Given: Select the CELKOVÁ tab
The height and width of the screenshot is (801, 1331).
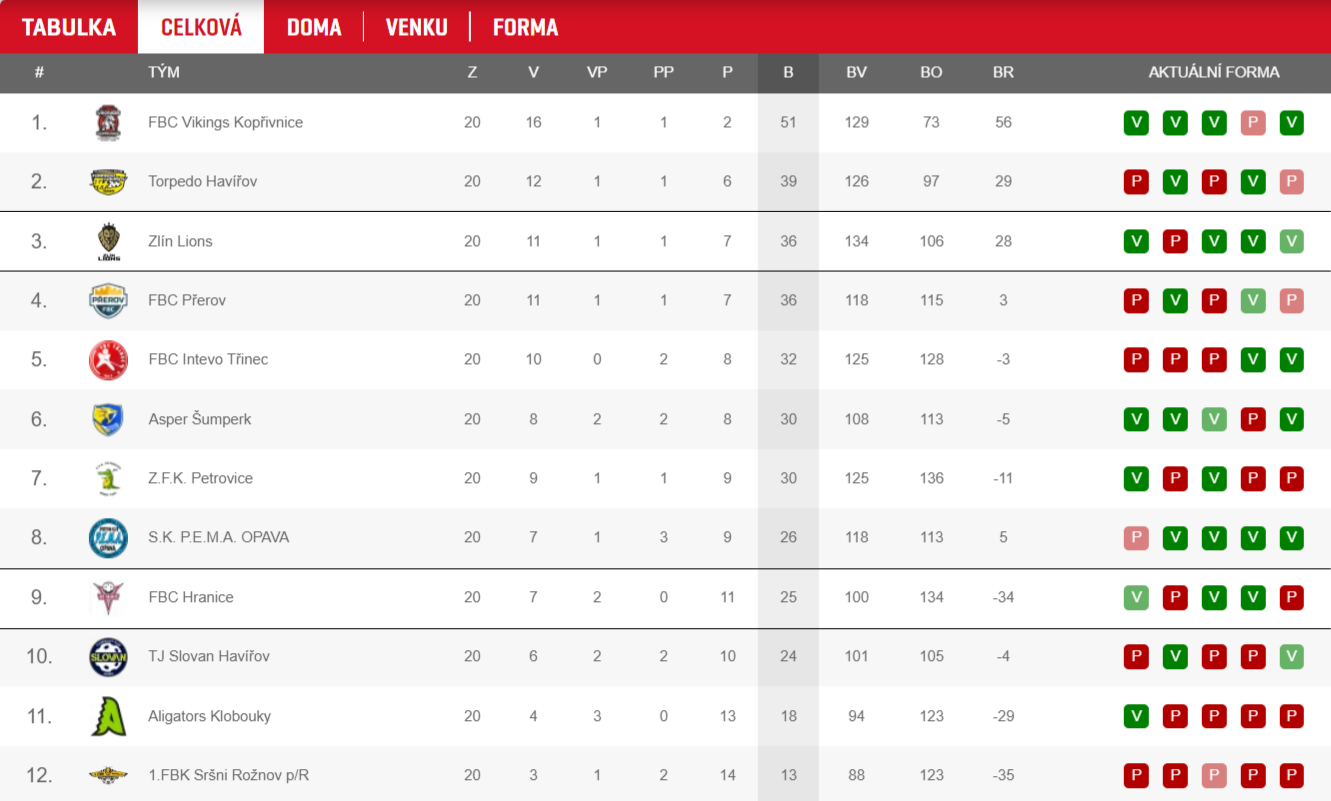Looking at the screenshot, I should pos(201,27).
